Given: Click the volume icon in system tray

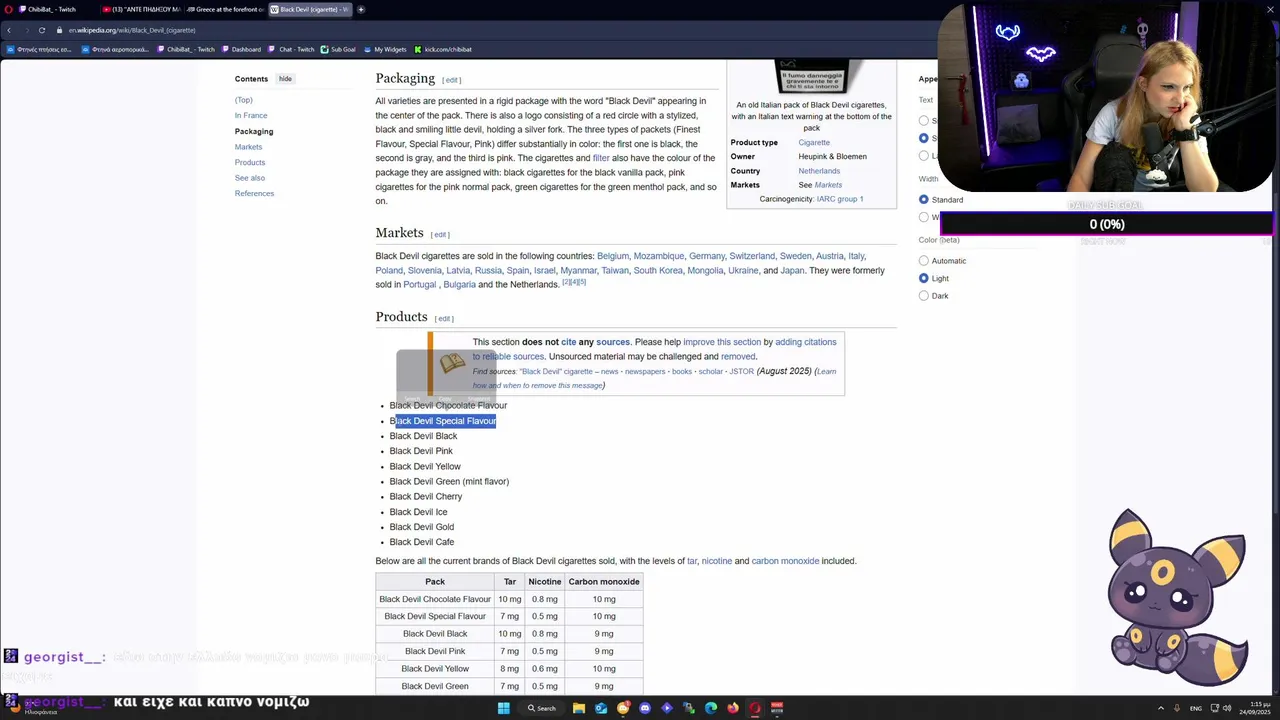Looking at the screenshot, I should (1227, 708).
